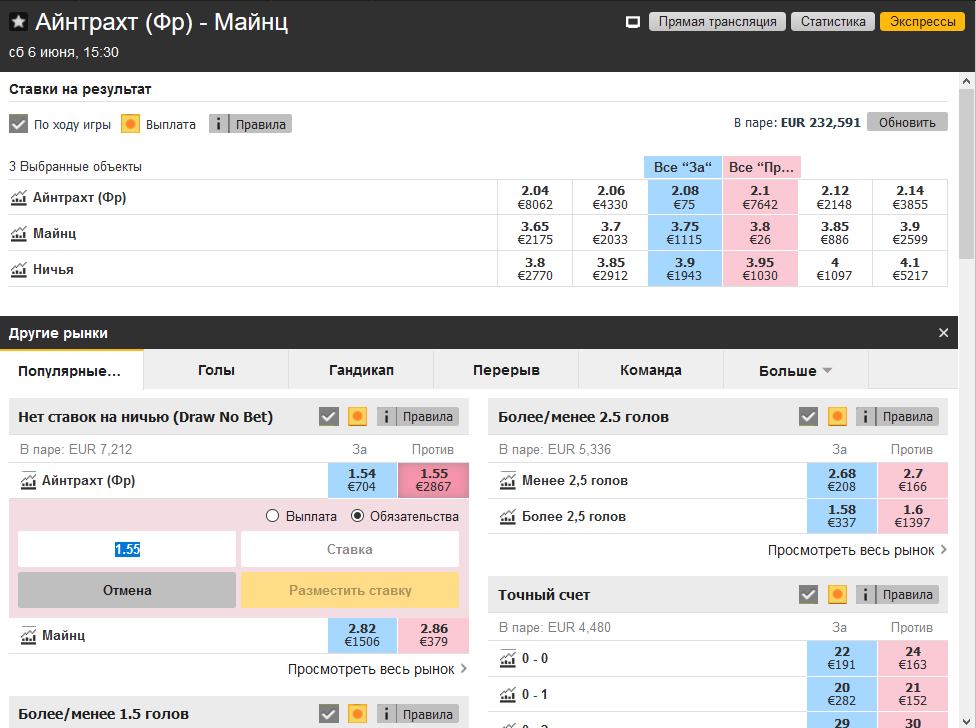
Task: Toggle orange payout indicator in Draw No Bet header
Action: click(357, 416)
